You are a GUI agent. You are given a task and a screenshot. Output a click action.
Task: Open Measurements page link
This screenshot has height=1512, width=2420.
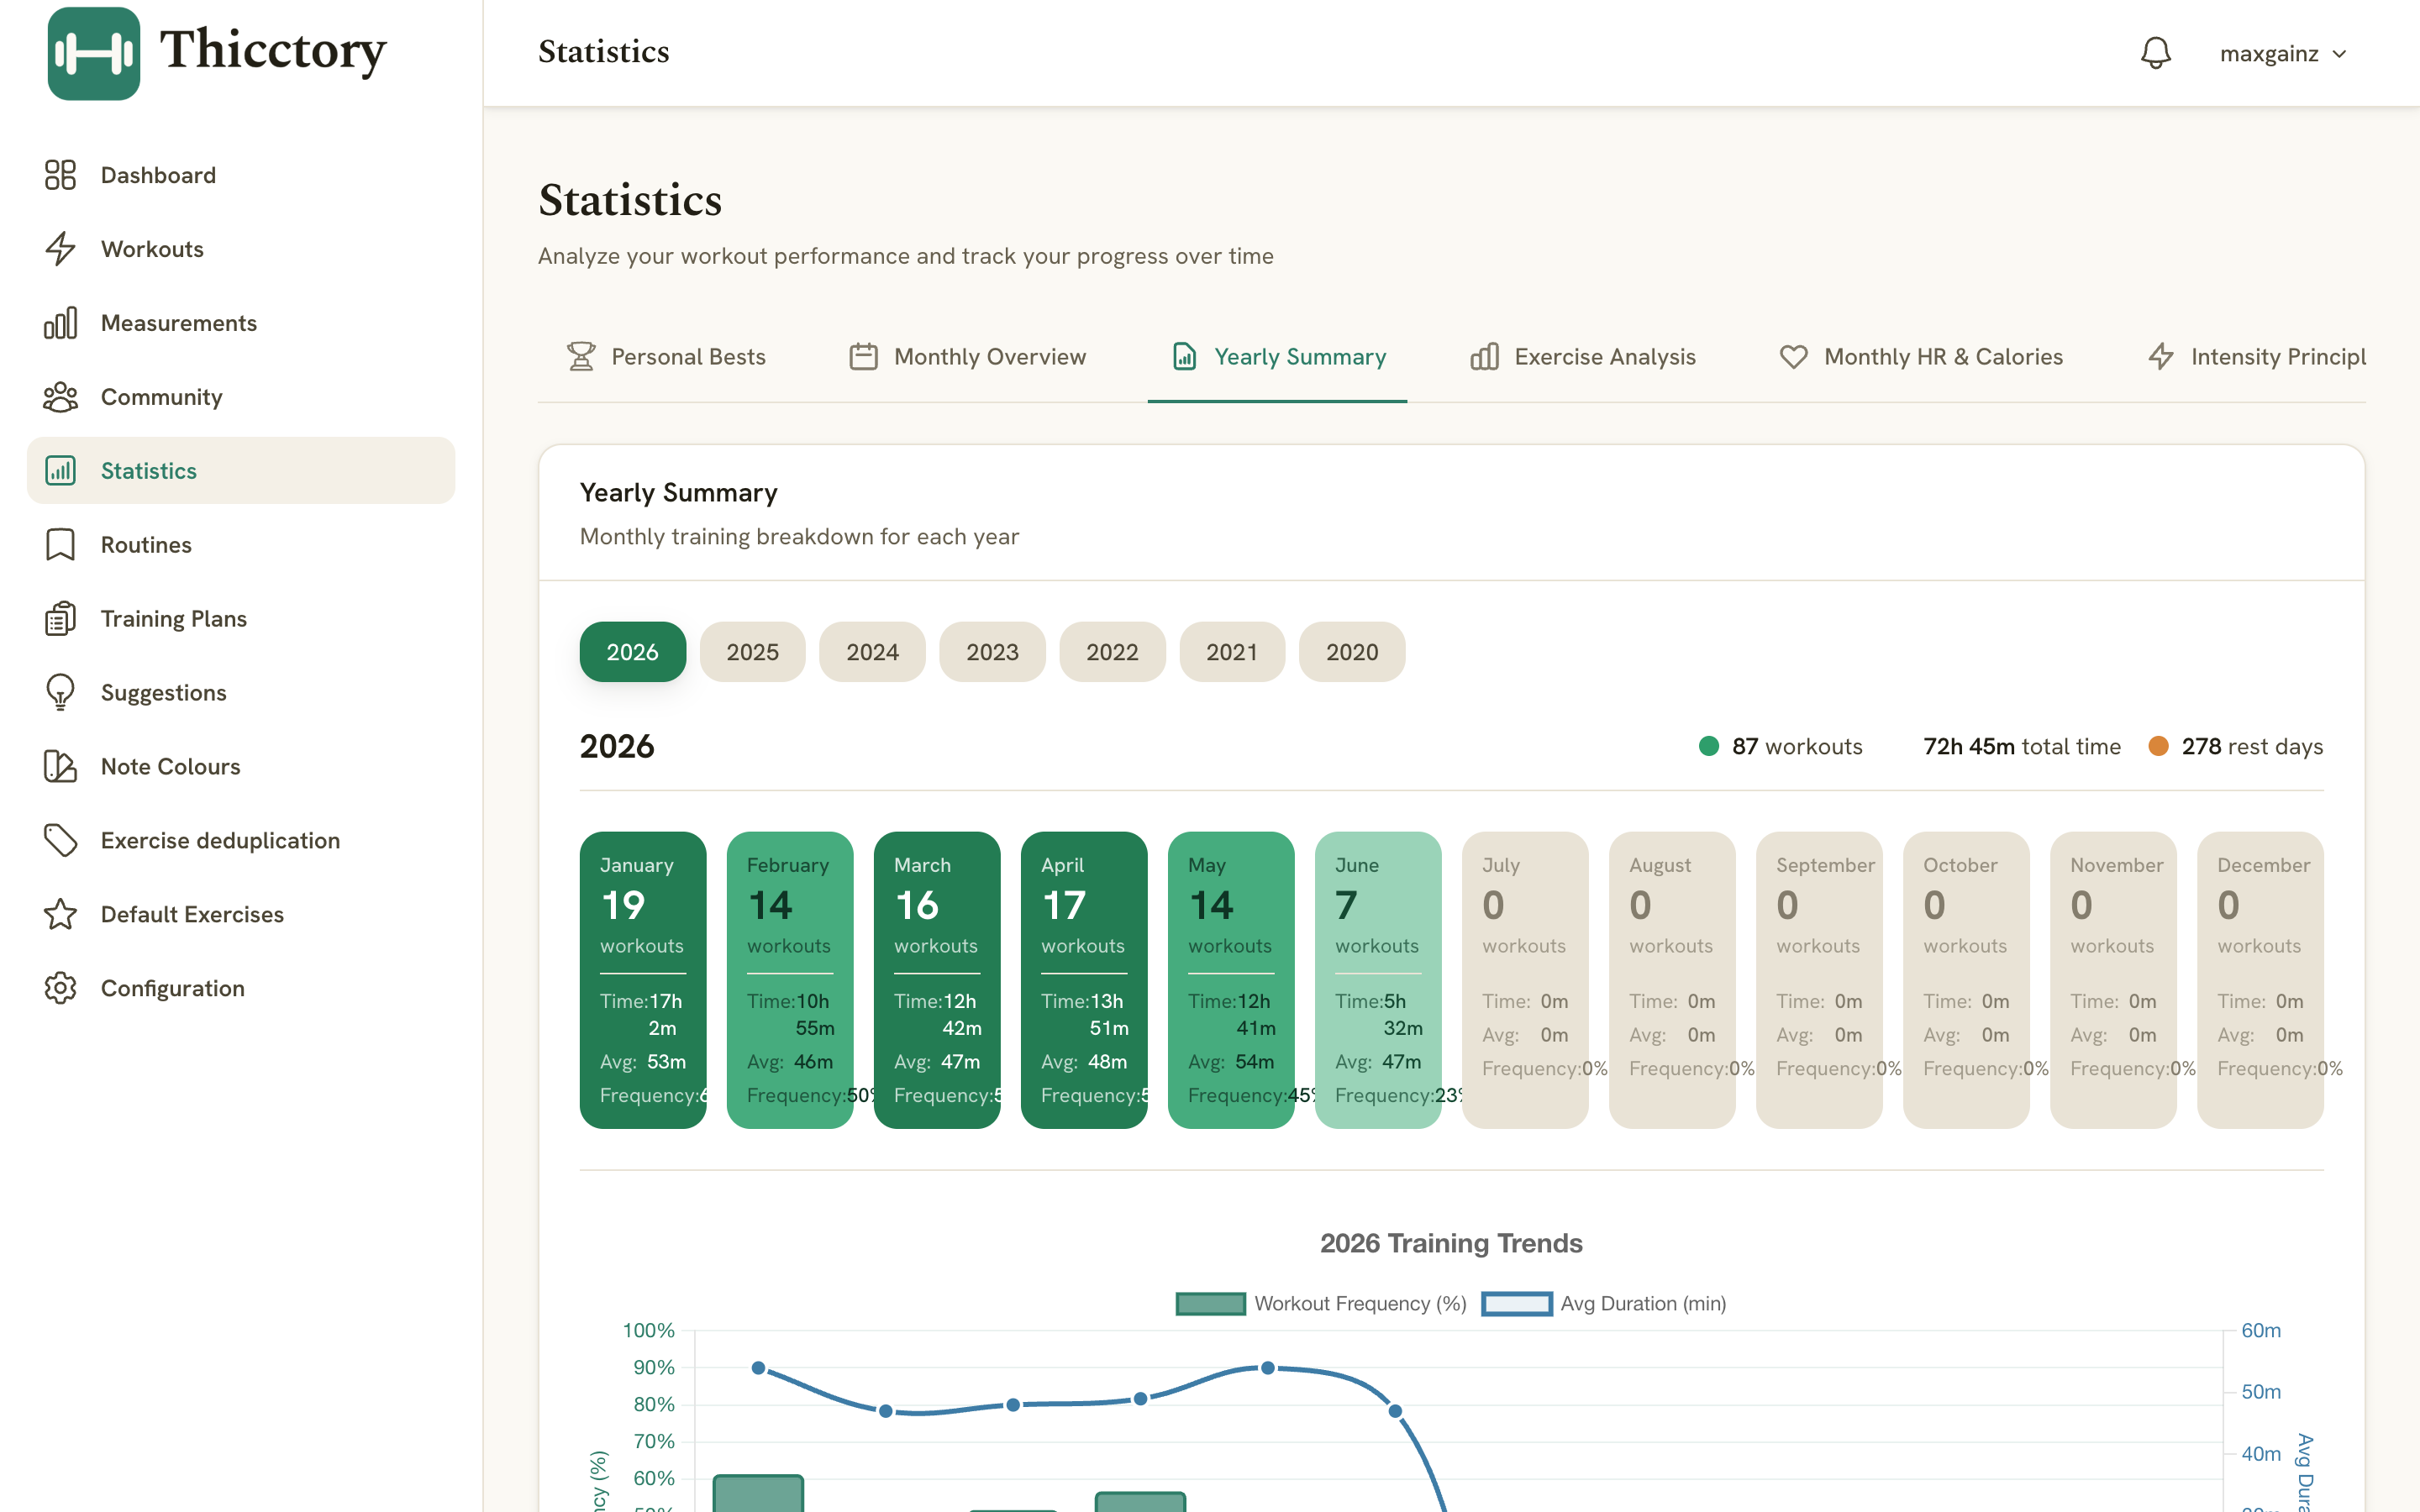click(x=241, y=323)
